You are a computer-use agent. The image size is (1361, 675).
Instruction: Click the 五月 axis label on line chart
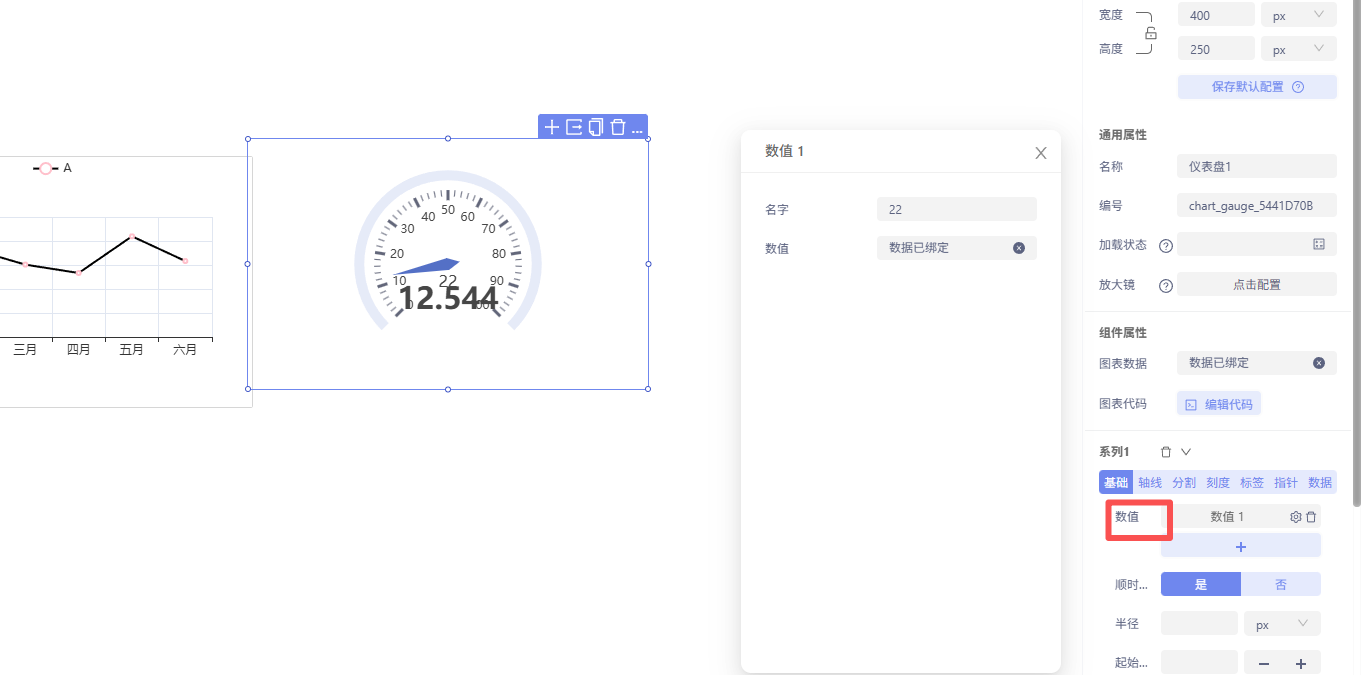[131, 349]
